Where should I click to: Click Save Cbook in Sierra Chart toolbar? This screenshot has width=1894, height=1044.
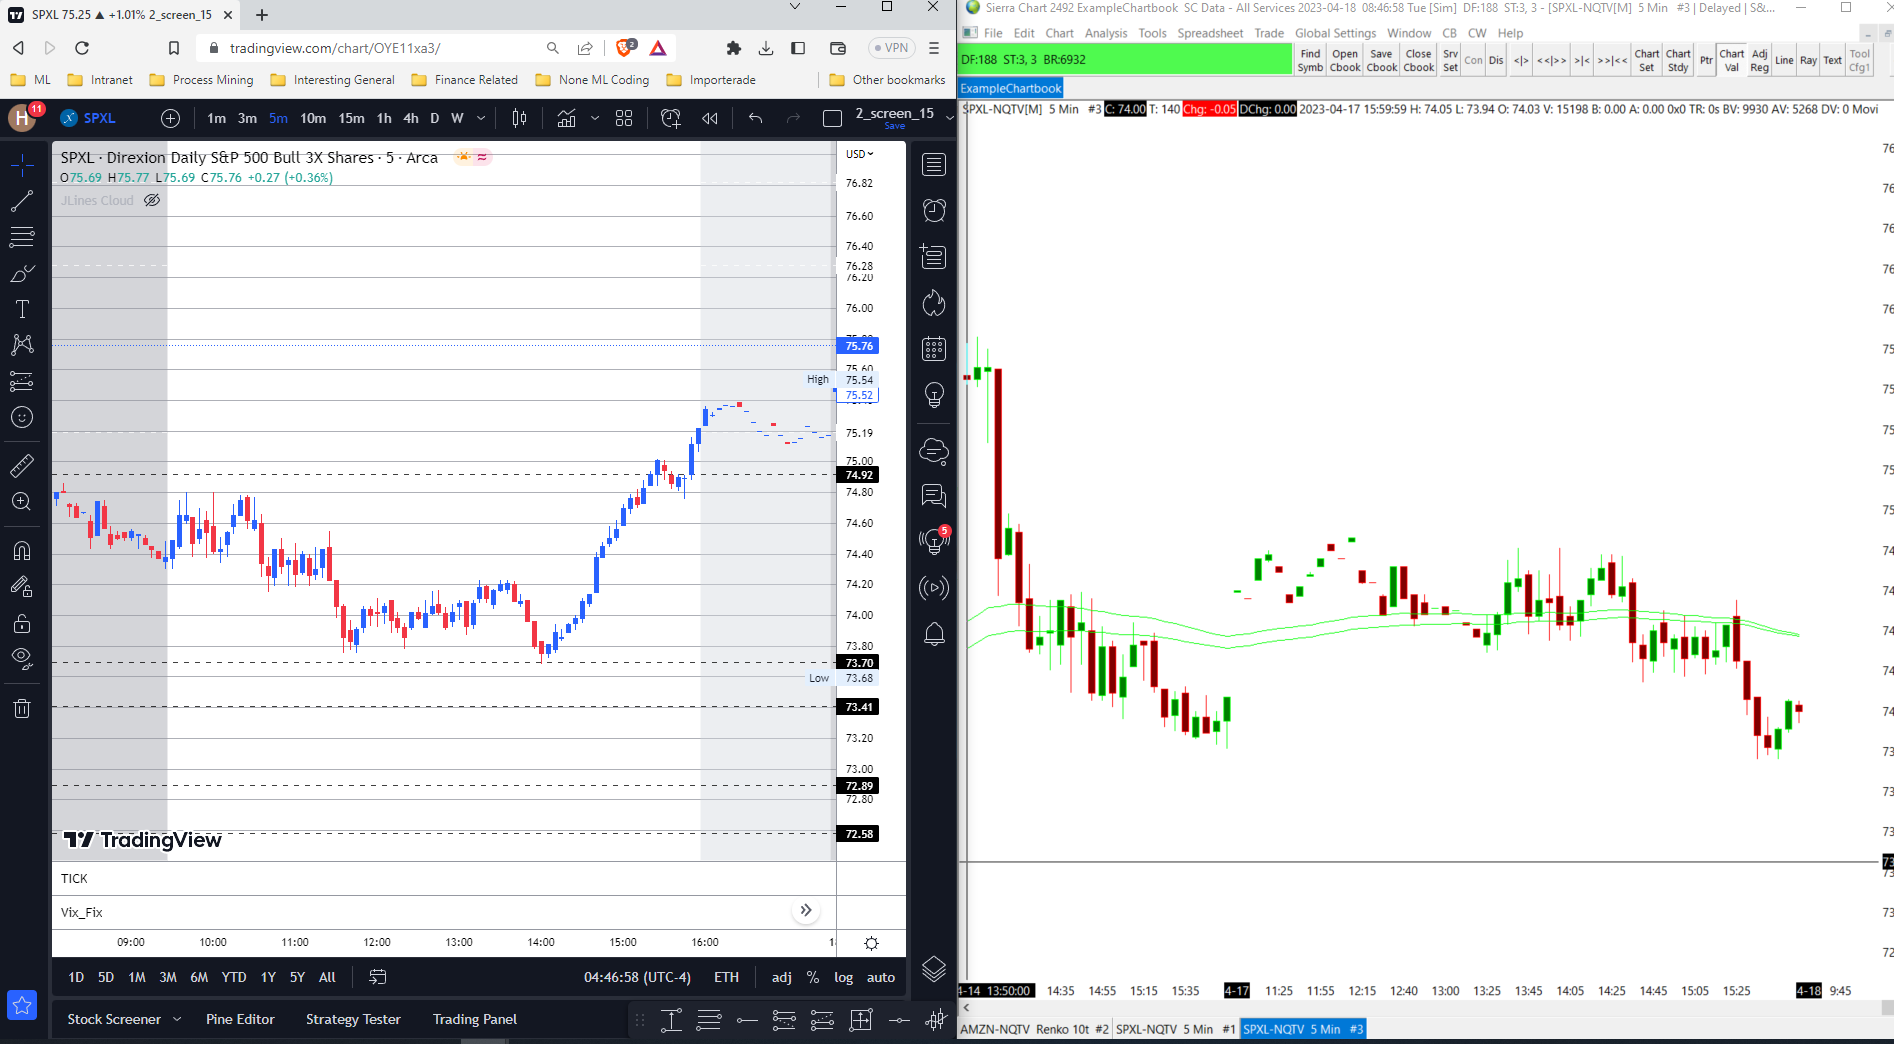(1382, 61)
